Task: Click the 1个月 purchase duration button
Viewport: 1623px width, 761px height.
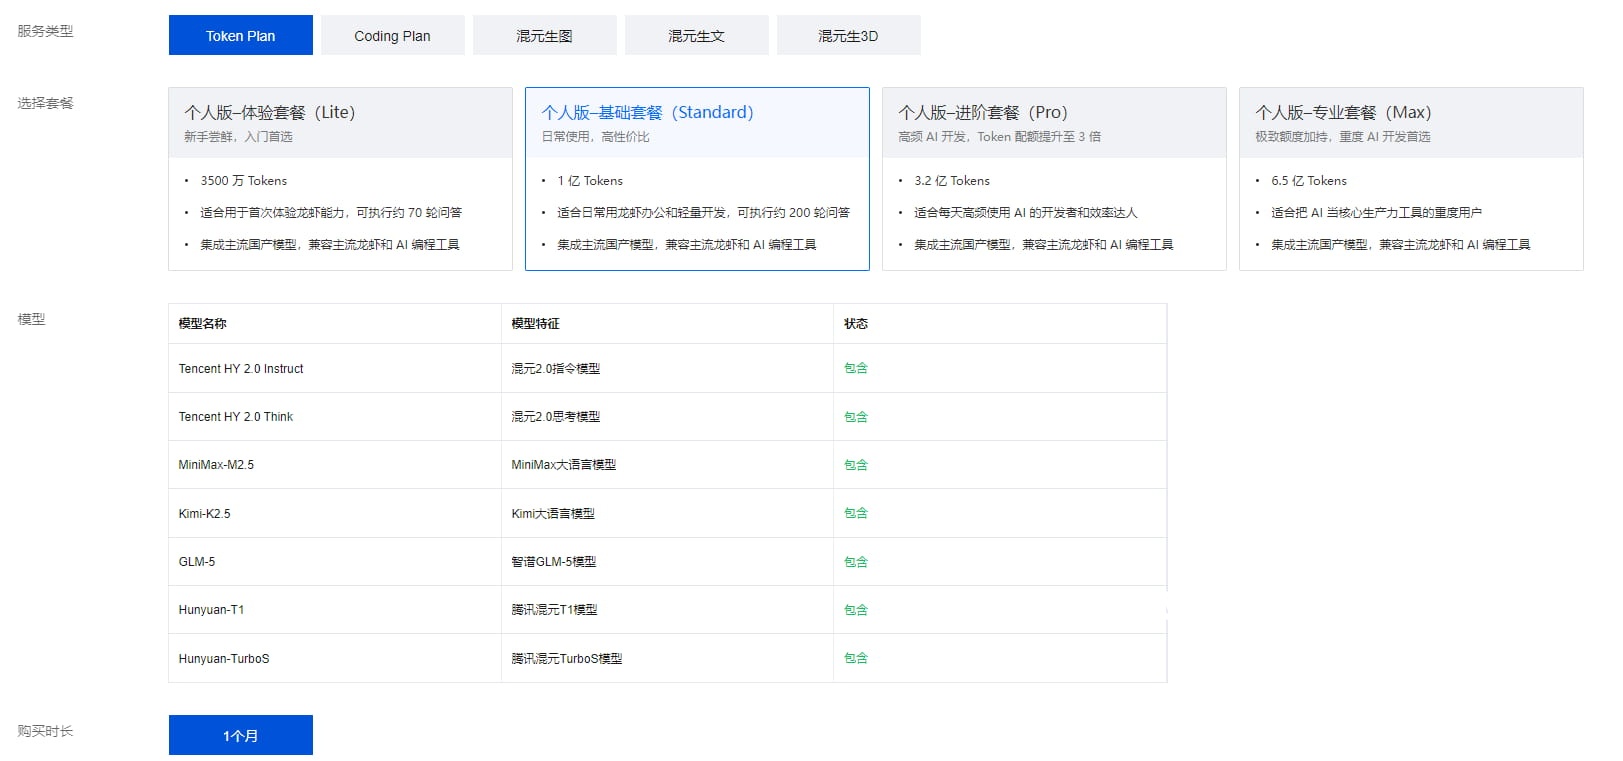Action: point(240,735)
